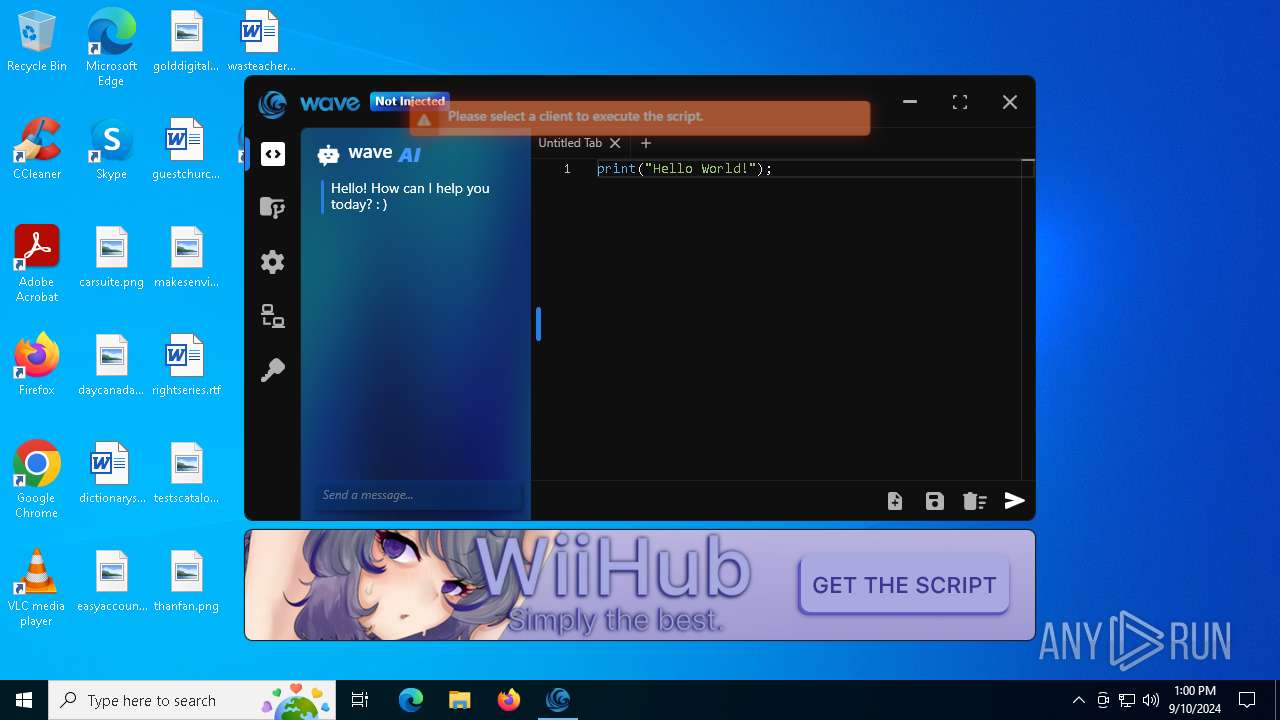Close the Wave window
1280x720 pixels.
click(1010, 102)
